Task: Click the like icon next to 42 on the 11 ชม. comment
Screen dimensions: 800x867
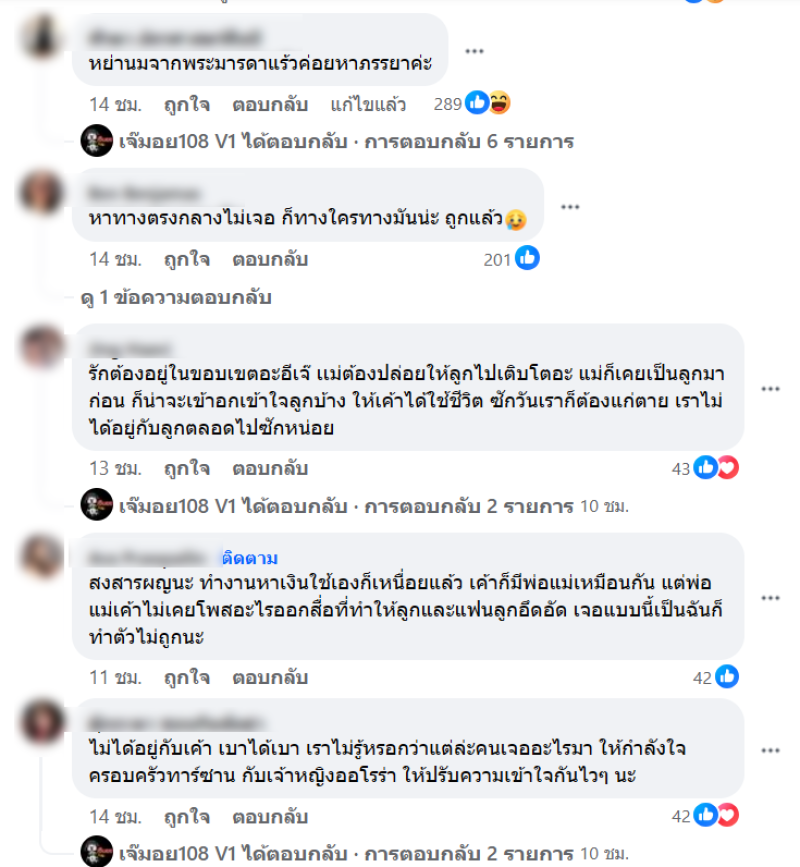Action: [x=727, y=677]
